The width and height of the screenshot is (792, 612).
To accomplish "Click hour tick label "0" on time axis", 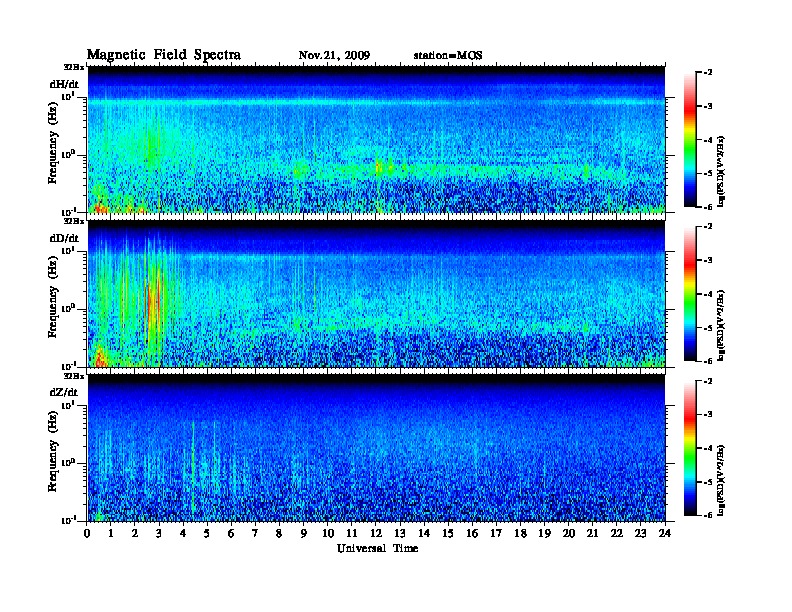I will pos(87,533).
